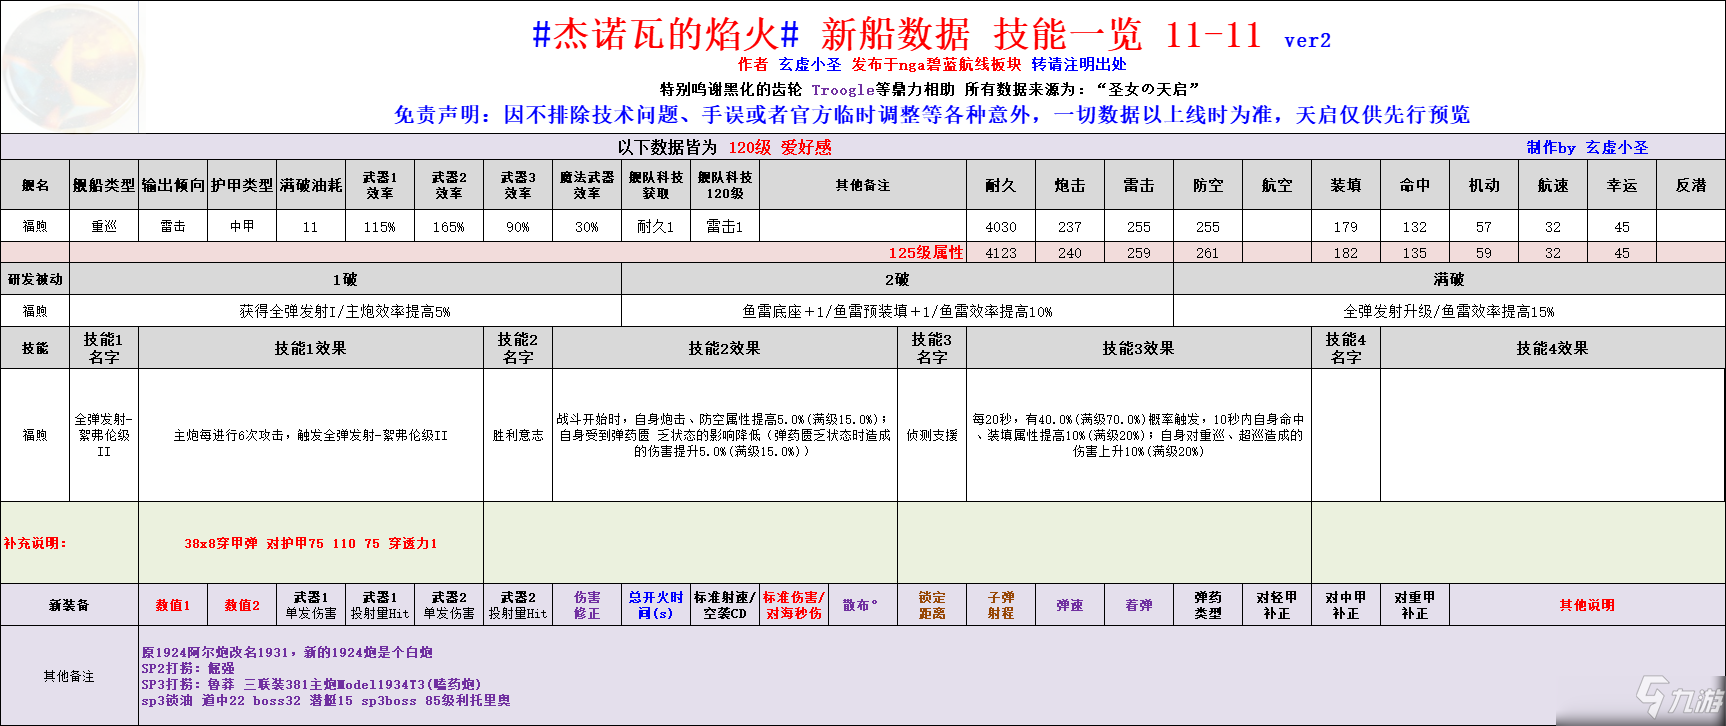
Task: Click the 护甲类型 header cell
Action: pos(242,185)
